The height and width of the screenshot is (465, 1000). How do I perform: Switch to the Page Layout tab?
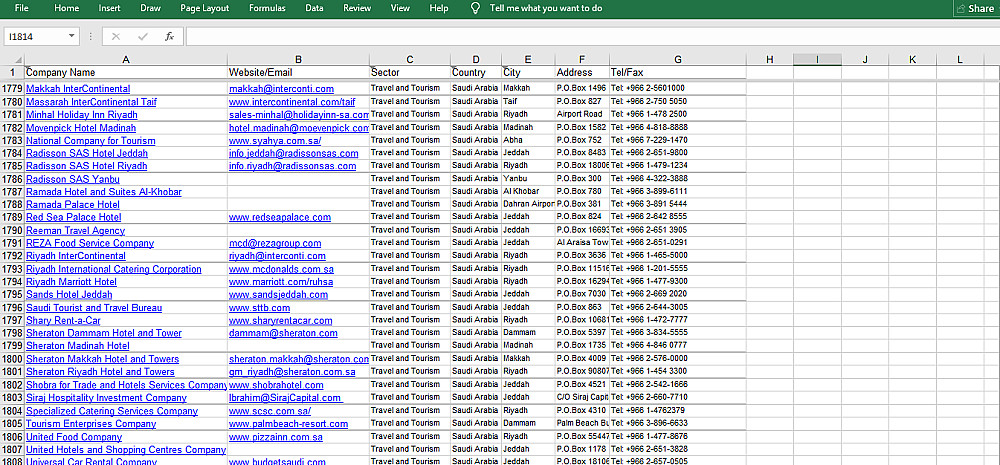pyautogui.click(x=204, y=8)
